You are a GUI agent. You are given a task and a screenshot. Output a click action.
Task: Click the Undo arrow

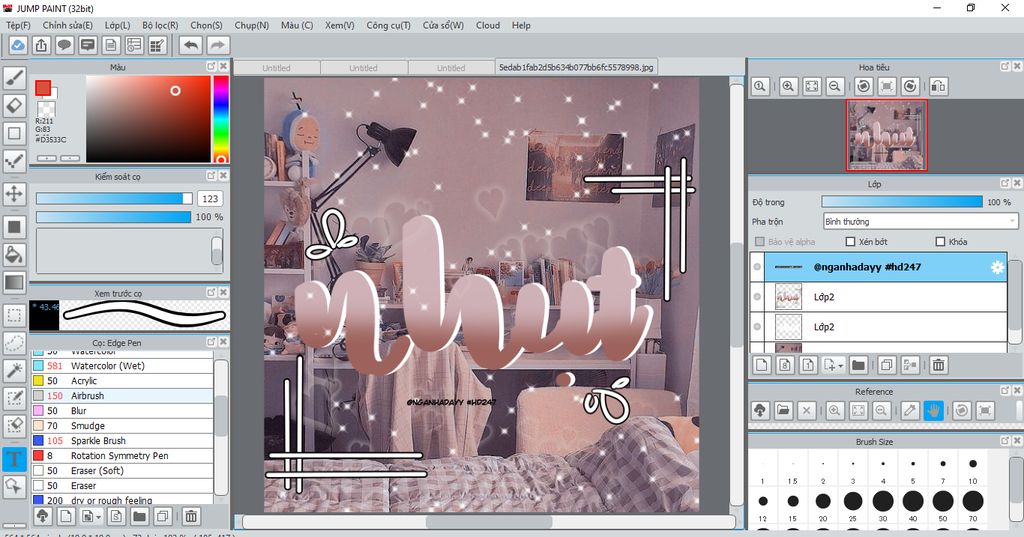tap(191, 45)
